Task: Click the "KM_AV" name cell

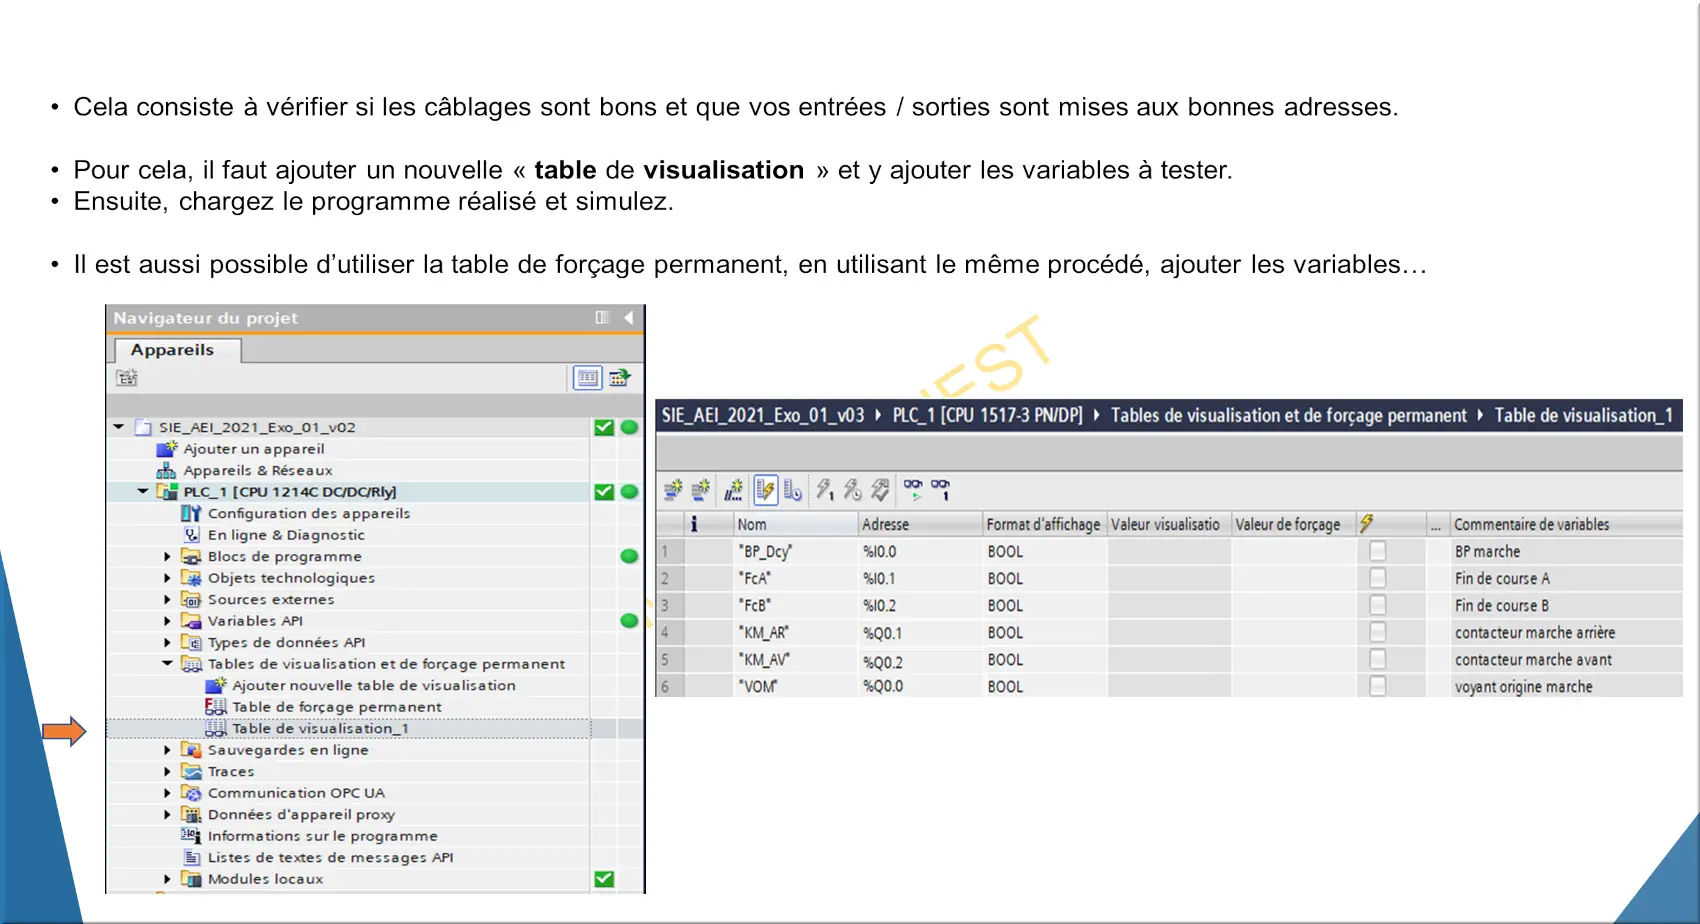Action: coord(795,659)
